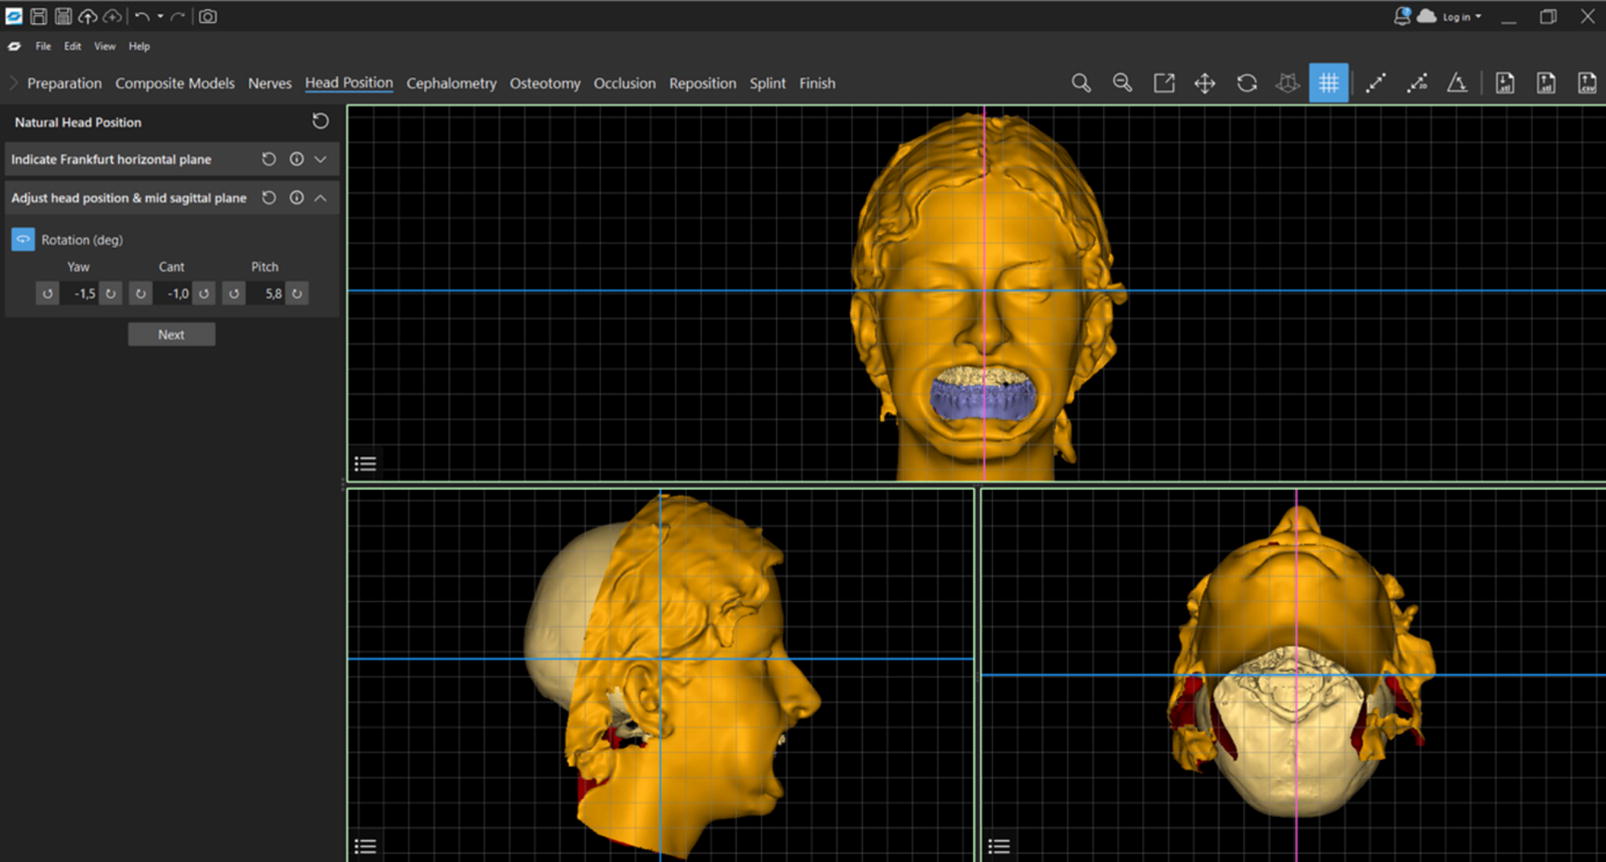Switch to the Cephalometry tab

click(451, 83)
